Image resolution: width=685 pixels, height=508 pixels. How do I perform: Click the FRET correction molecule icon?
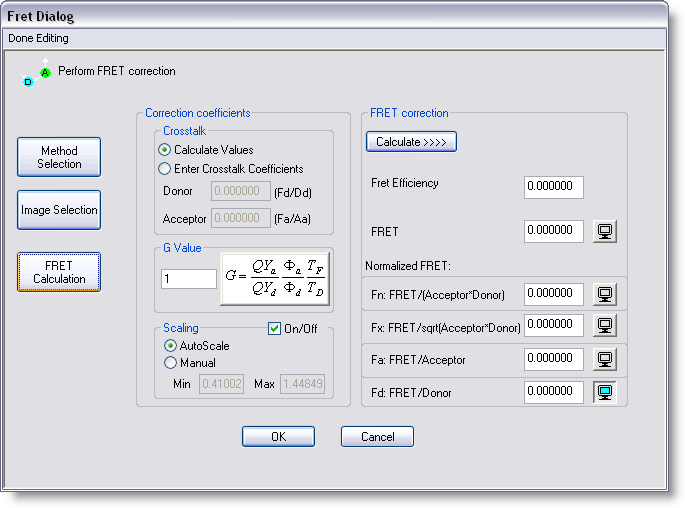(37, 73)
